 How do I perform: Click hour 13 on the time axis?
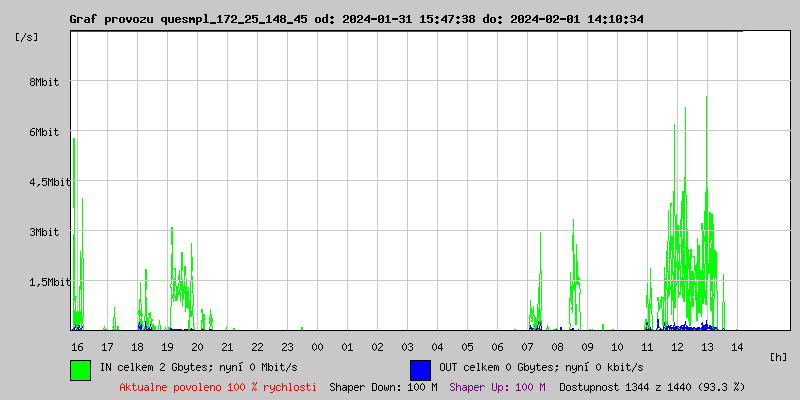[707, 346]
